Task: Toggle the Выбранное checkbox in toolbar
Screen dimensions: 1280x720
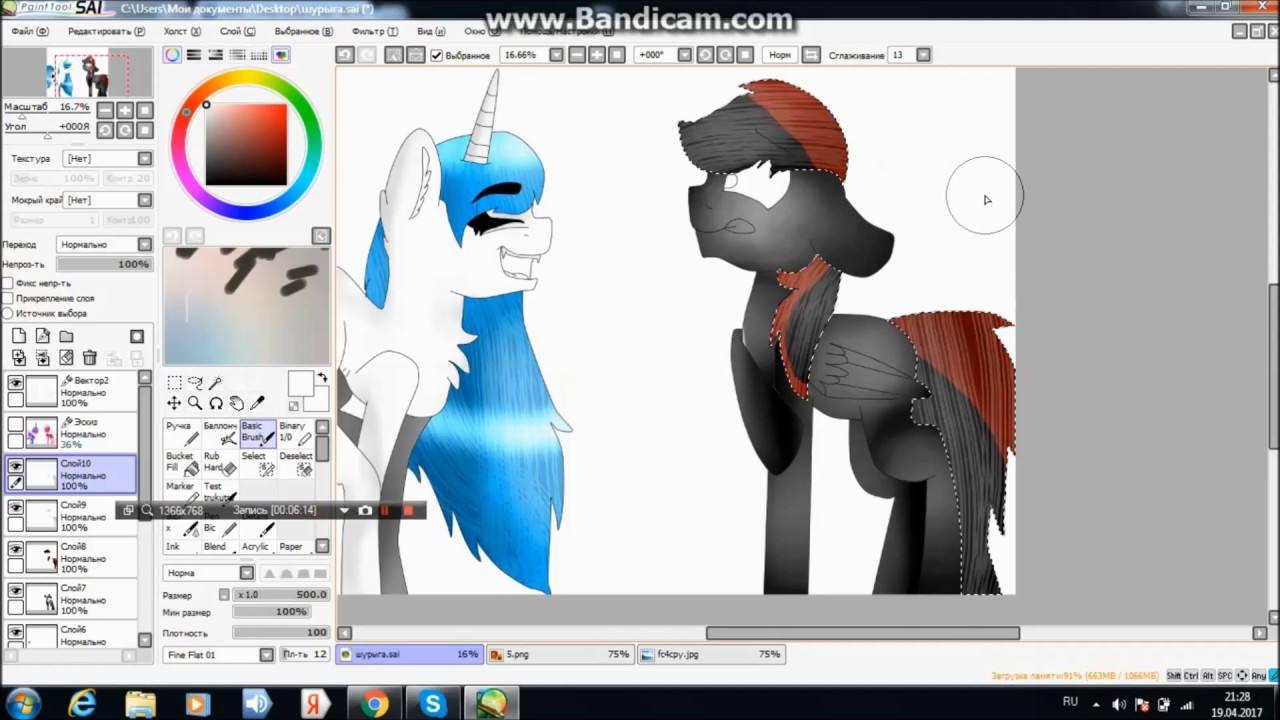Action: tap(437, 55)
